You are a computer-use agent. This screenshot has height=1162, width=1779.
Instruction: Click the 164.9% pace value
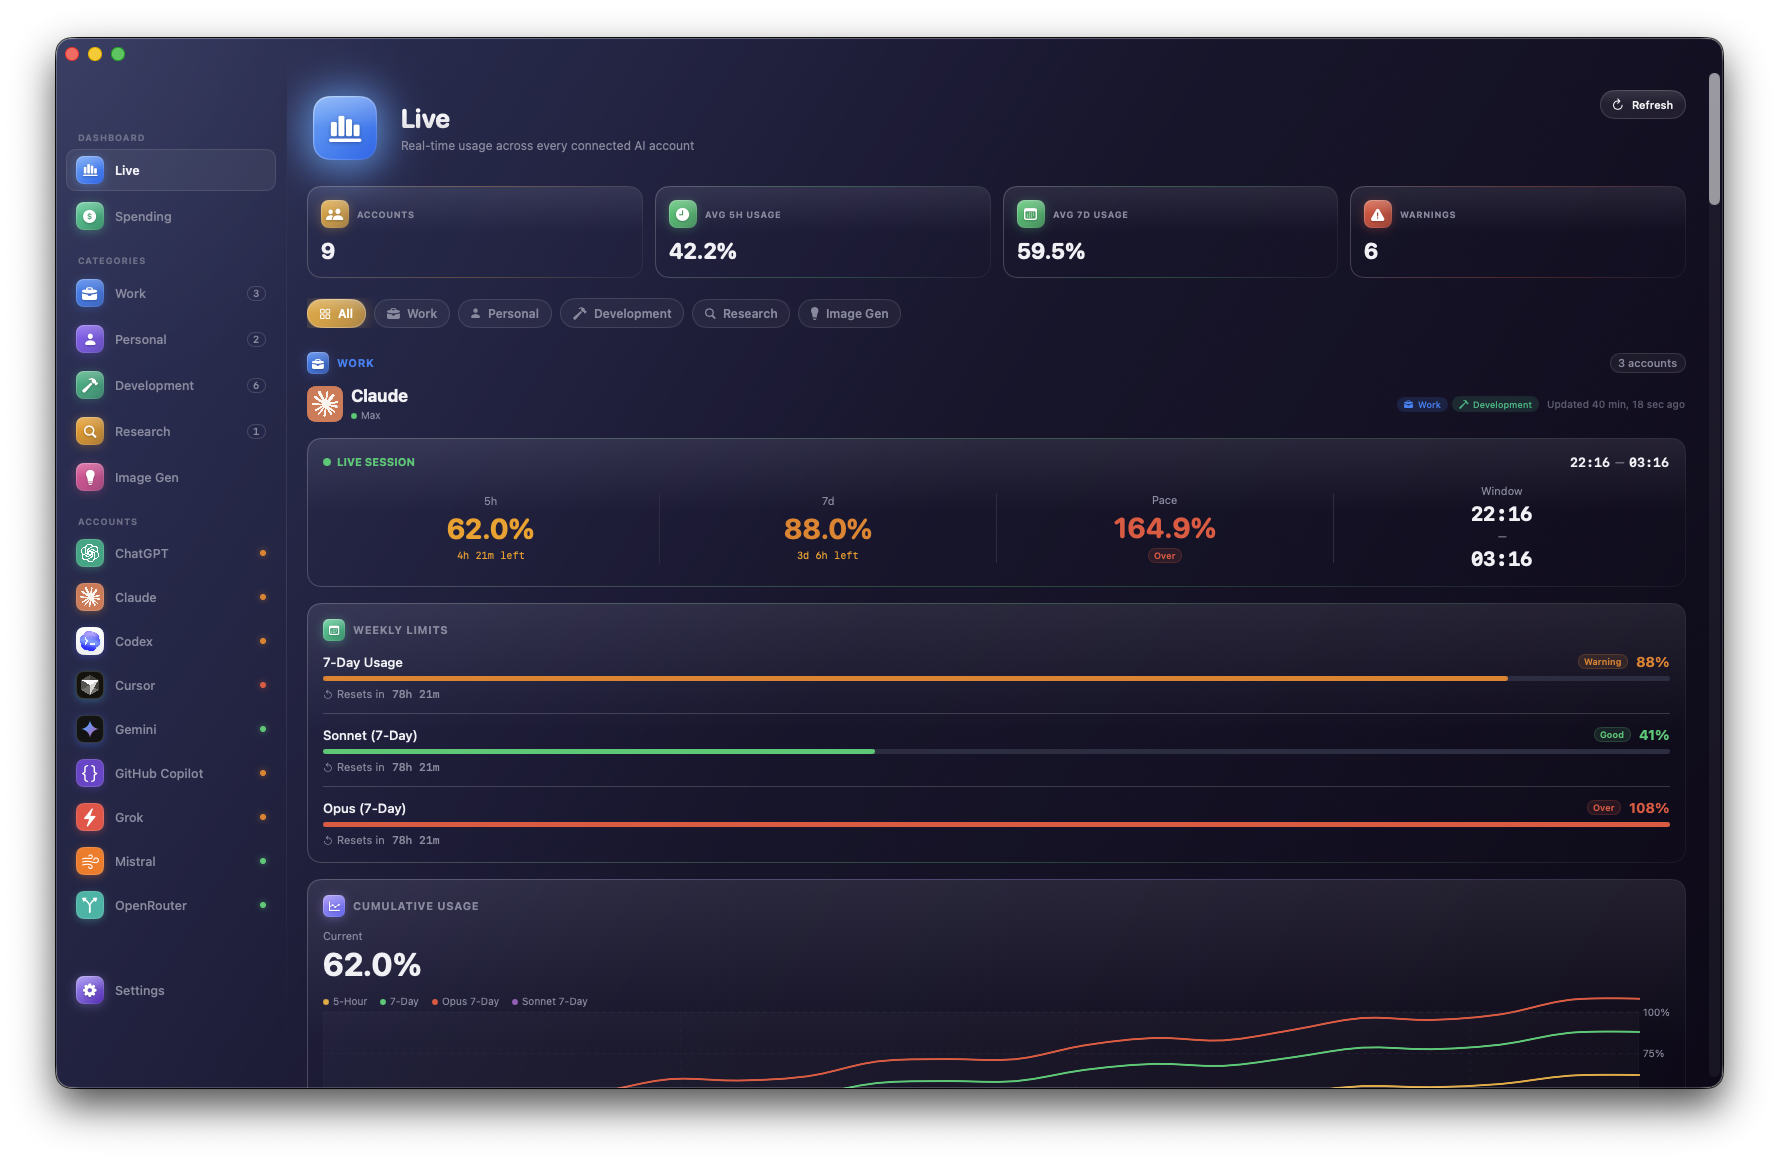[x=1165, y=528]
